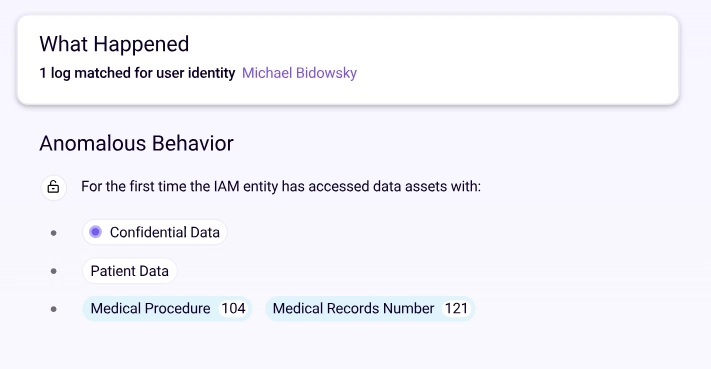Click the '1 log matched for user identity' text
Screen dimensions: 711x369
(137, 73)
